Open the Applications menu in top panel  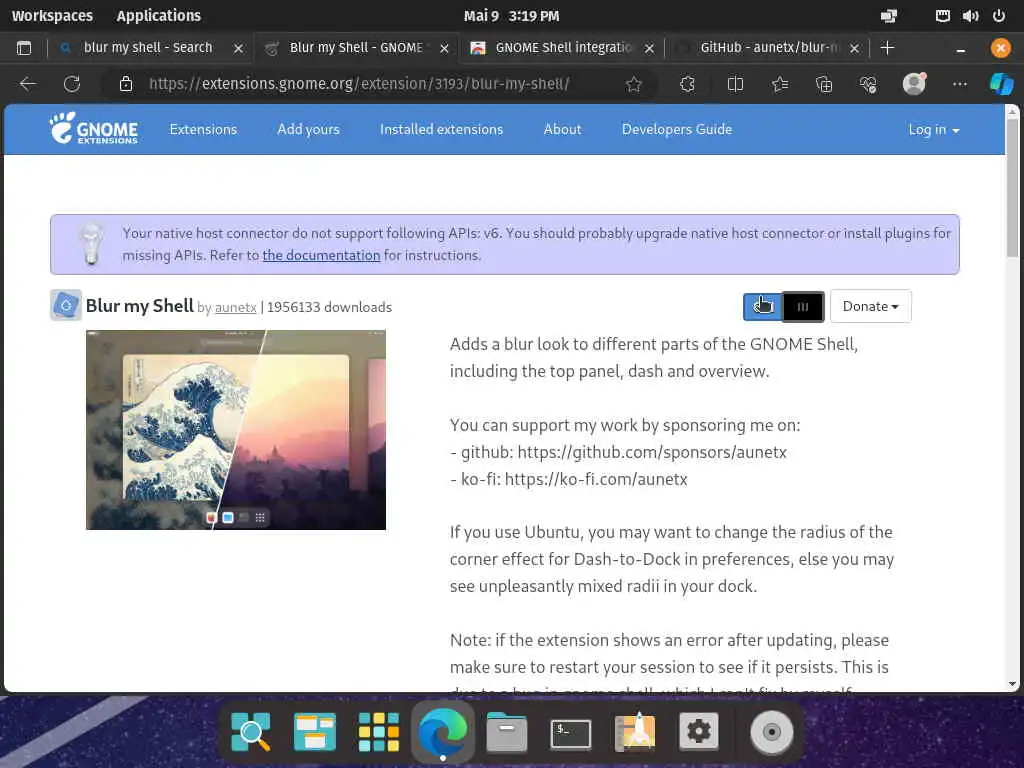click(159, 16)
